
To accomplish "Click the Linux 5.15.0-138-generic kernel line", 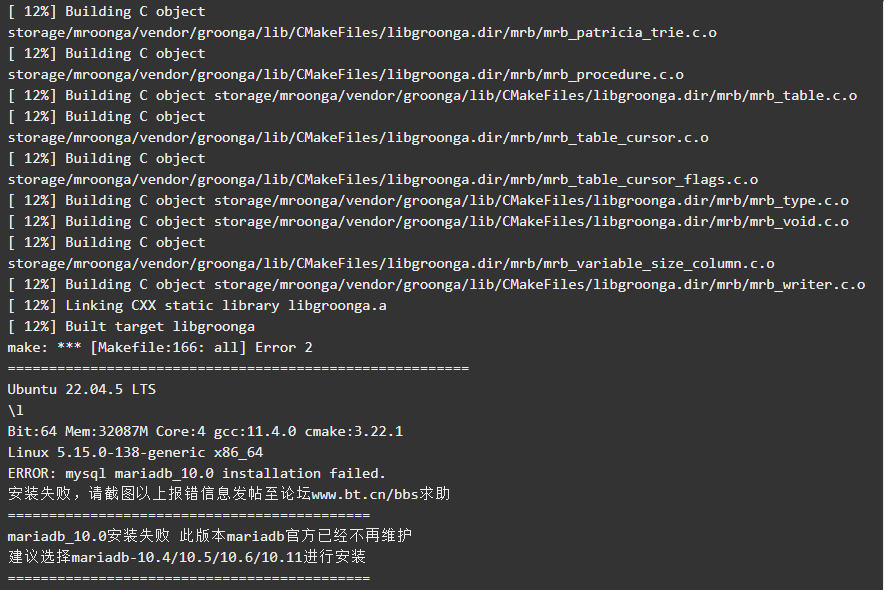I will (135, 453).
